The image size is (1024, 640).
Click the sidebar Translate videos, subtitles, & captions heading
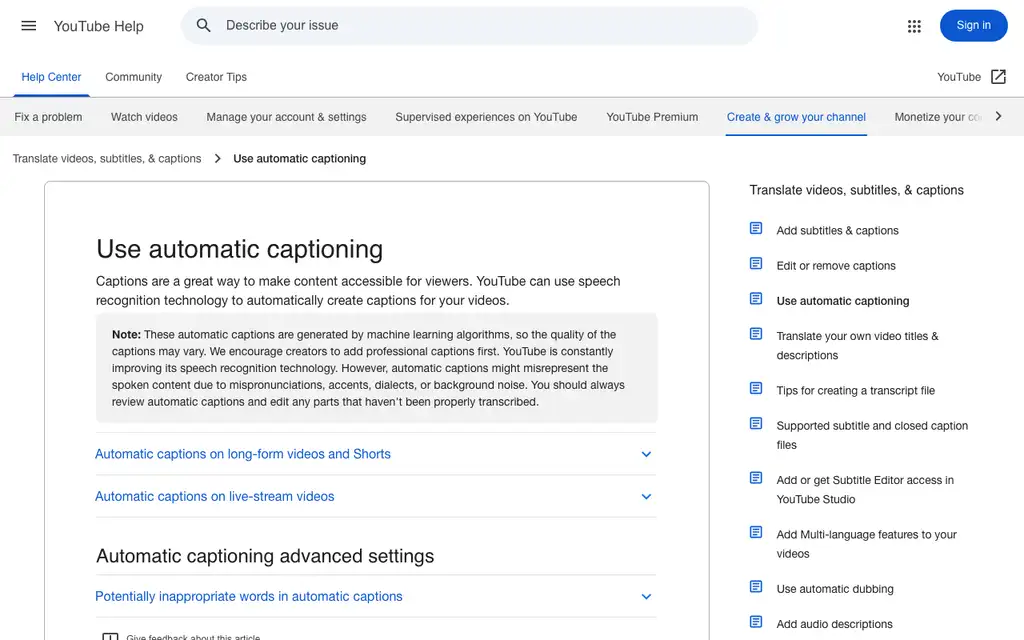(x=856, y=190)
